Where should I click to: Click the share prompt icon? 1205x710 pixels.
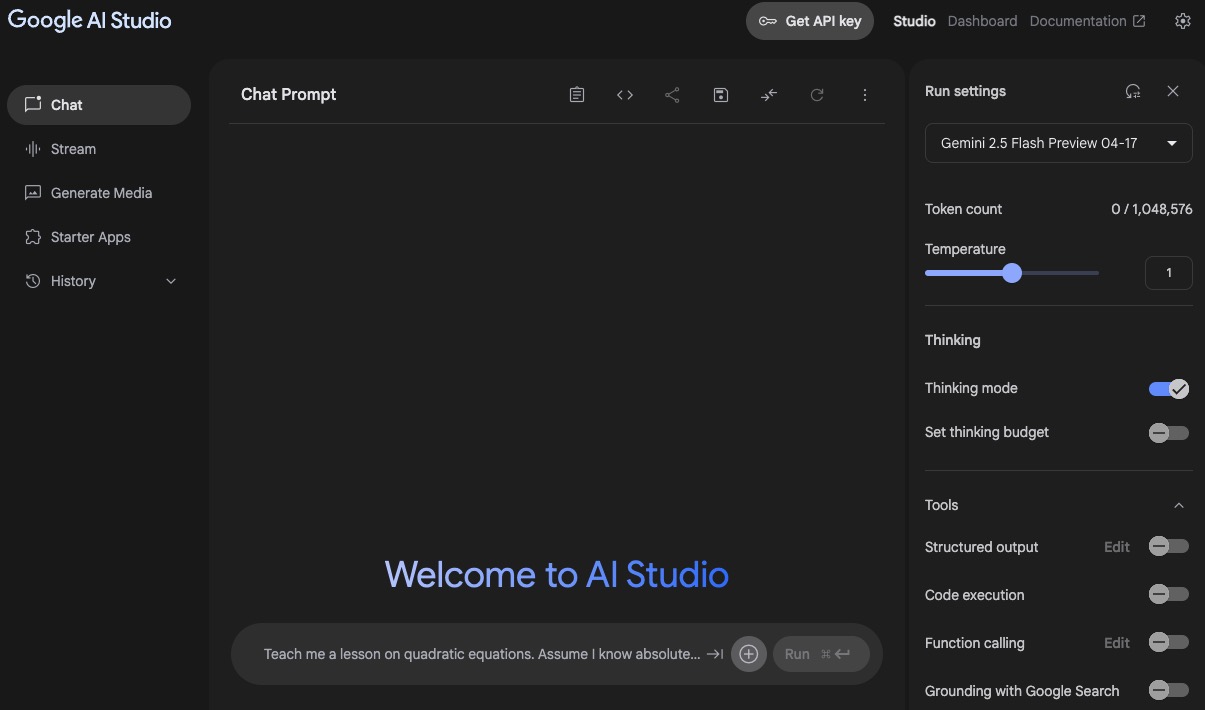point(672,95)
